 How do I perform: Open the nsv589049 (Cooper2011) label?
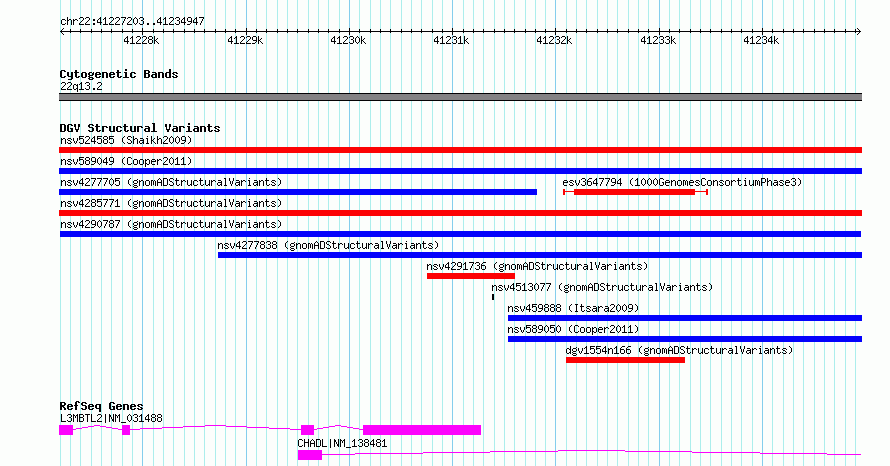126,161
